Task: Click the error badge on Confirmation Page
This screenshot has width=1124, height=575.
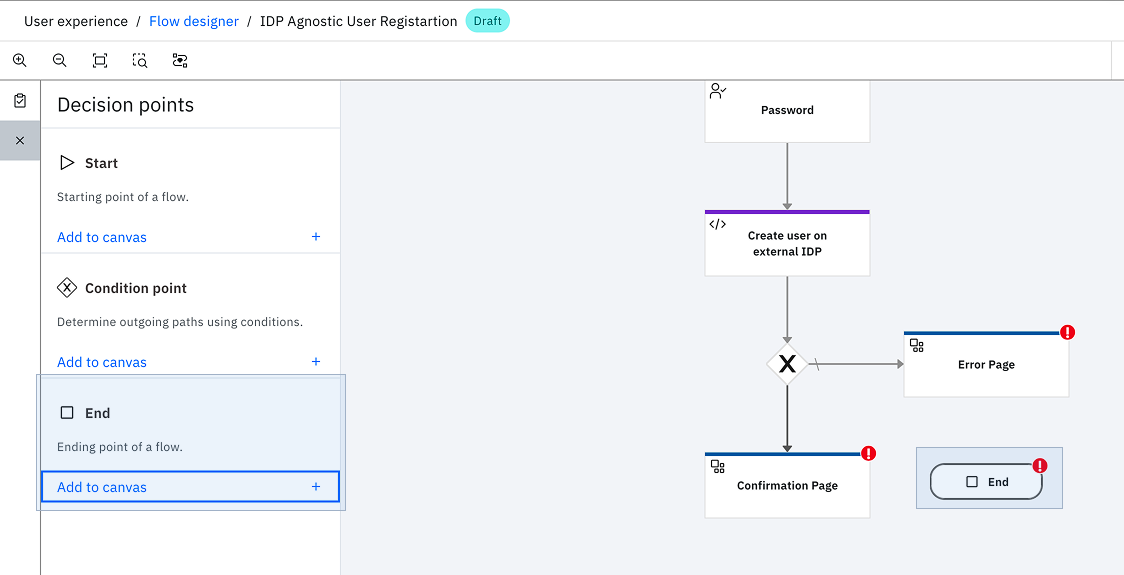Action: point(869,453)
